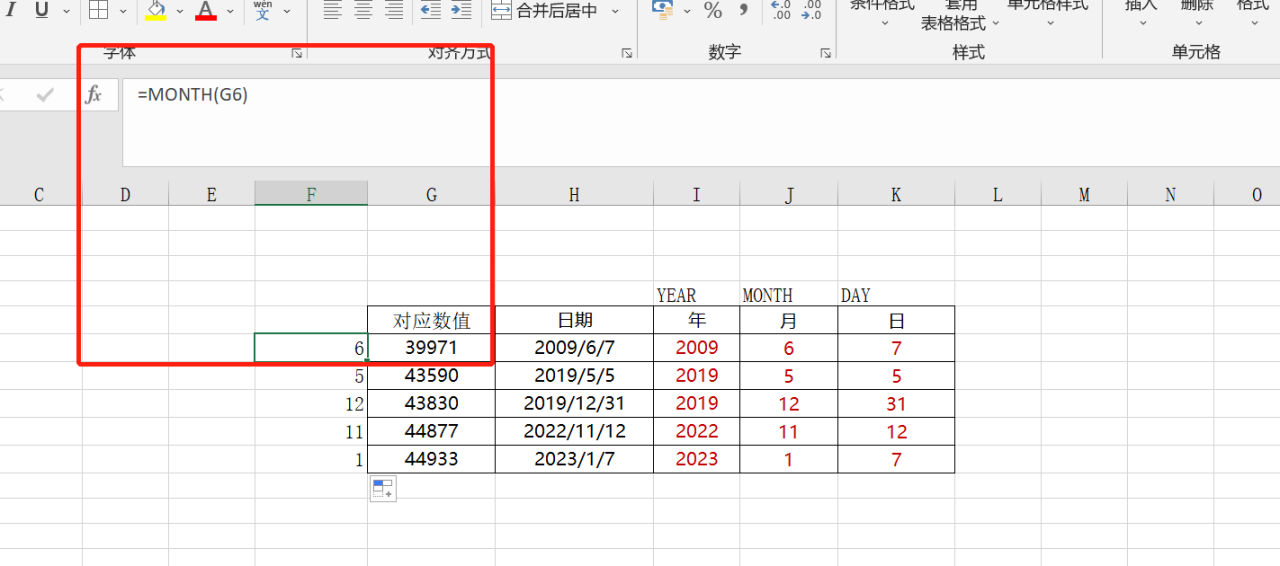Viewport: 1280px width, 566px height.
Task: Open 对齐方式 alignment dialog launcher
Action: (627, 53)
